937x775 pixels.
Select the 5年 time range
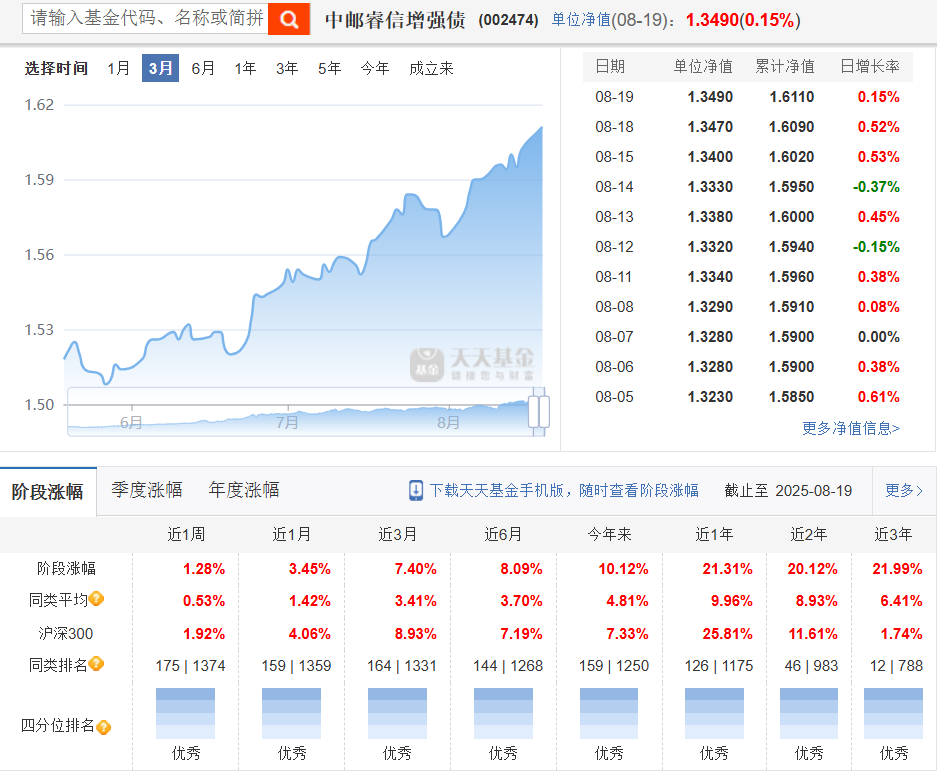point(329,68)
